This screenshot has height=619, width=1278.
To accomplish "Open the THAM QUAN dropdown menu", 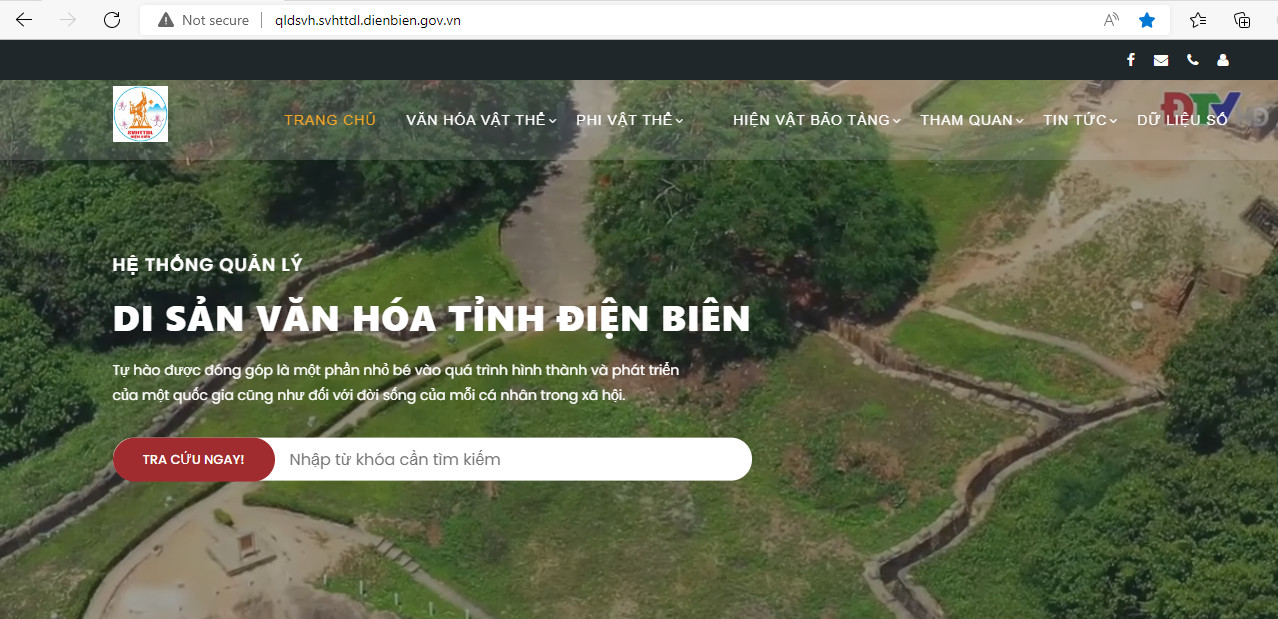I will (x=971, y=120).
